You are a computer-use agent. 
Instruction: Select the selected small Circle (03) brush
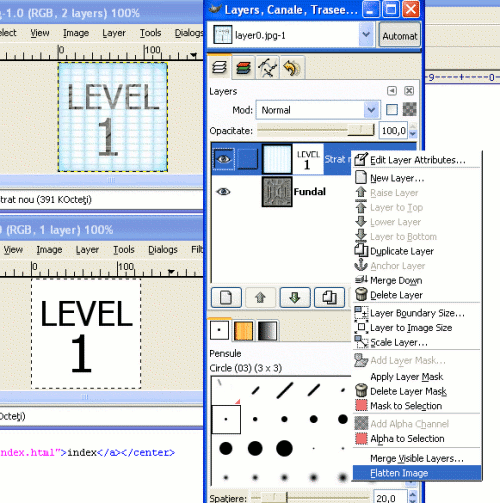pos(226,419)
